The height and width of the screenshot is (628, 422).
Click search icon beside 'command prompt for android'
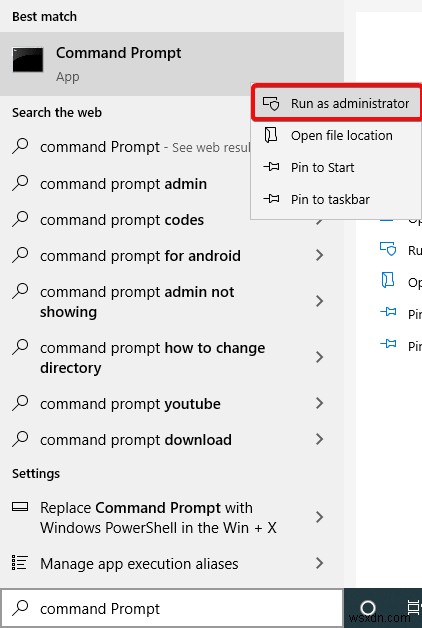(20, 255)
